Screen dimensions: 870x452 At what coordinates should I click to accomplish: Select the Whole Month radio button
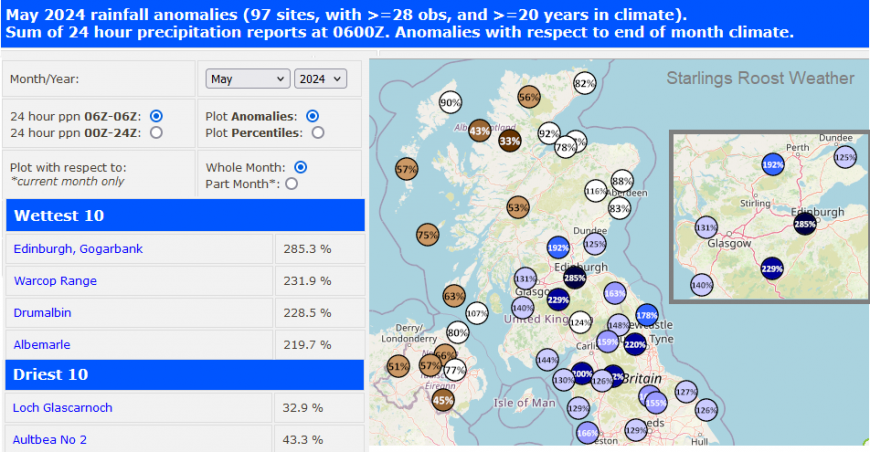301,167
